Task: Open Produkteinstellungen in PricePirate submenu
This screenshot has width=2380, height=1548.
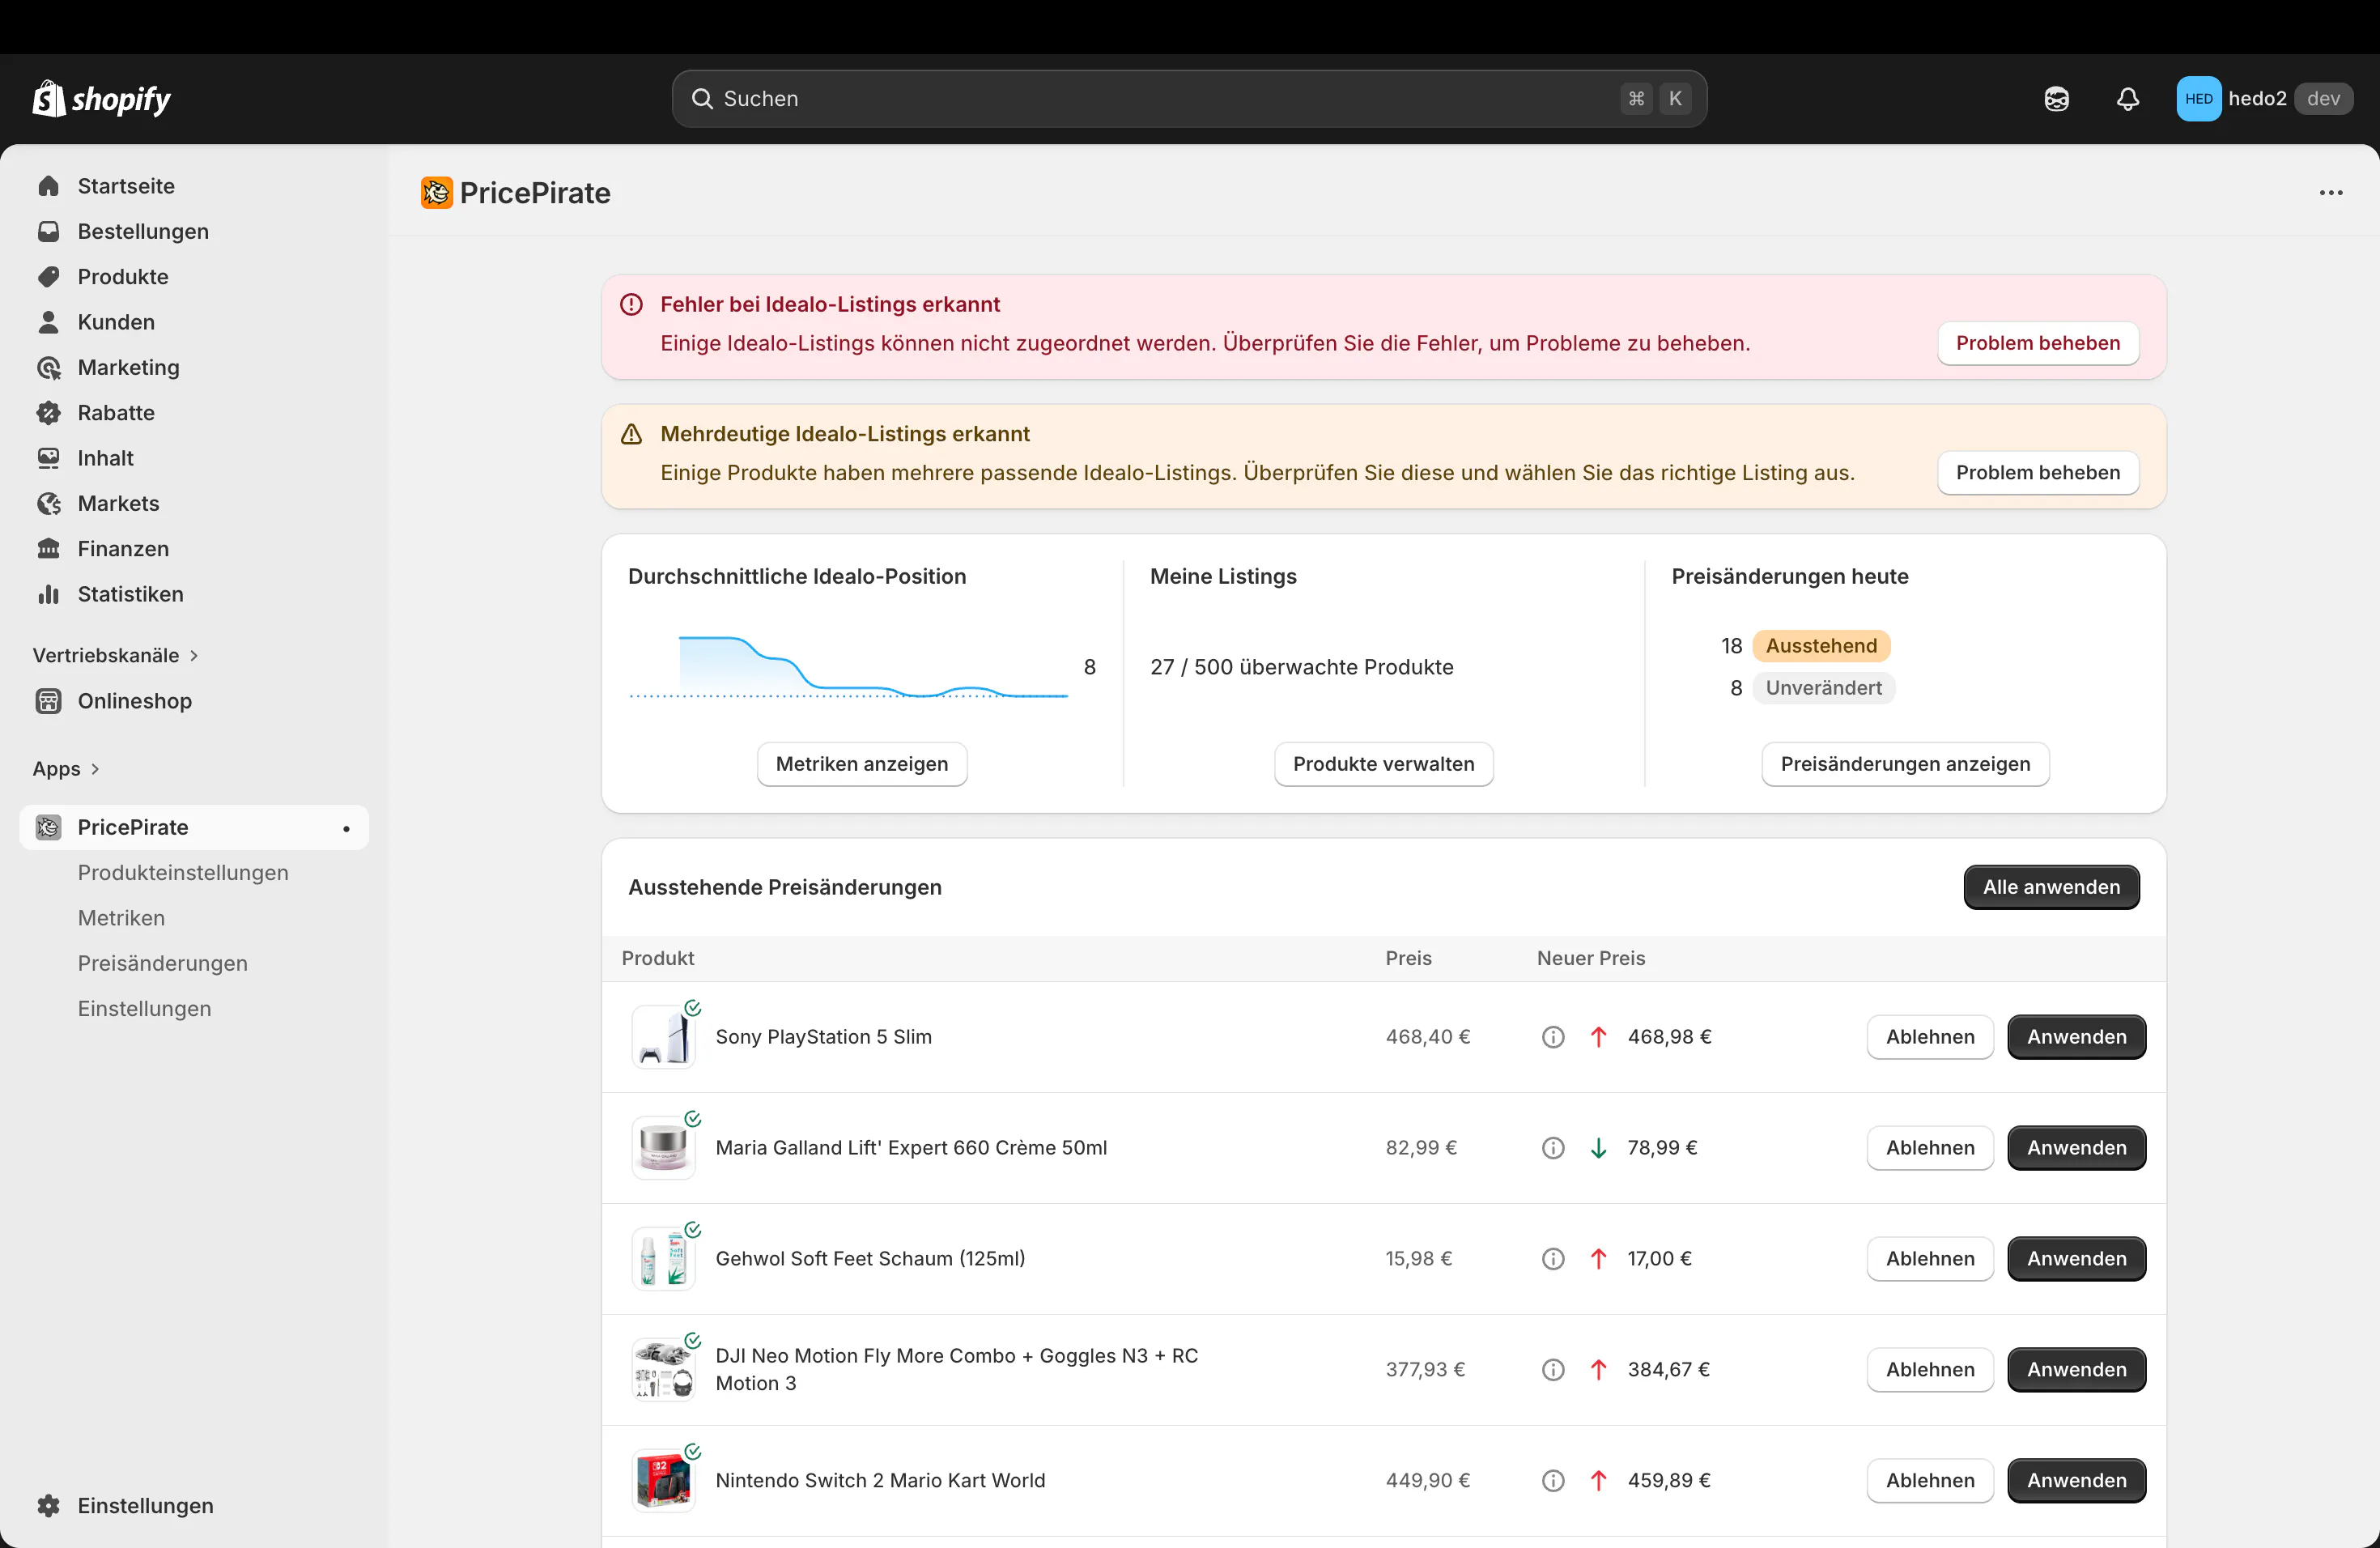Action: (183, 873)
